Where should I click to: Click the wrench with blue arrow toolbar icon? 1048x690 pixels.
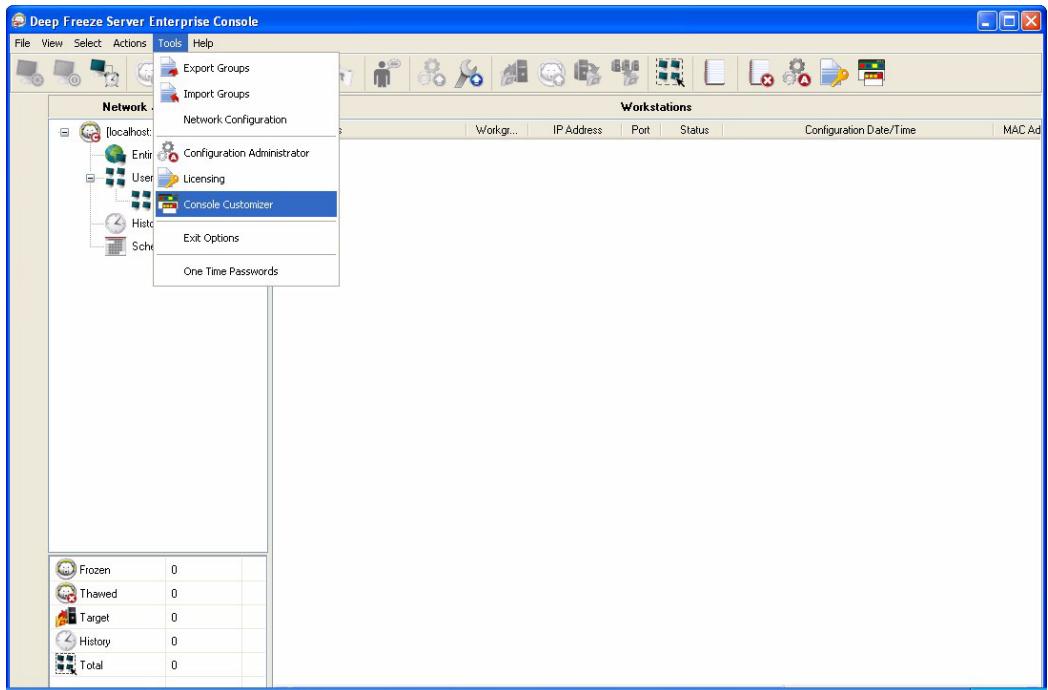click(x=469, y=73)
